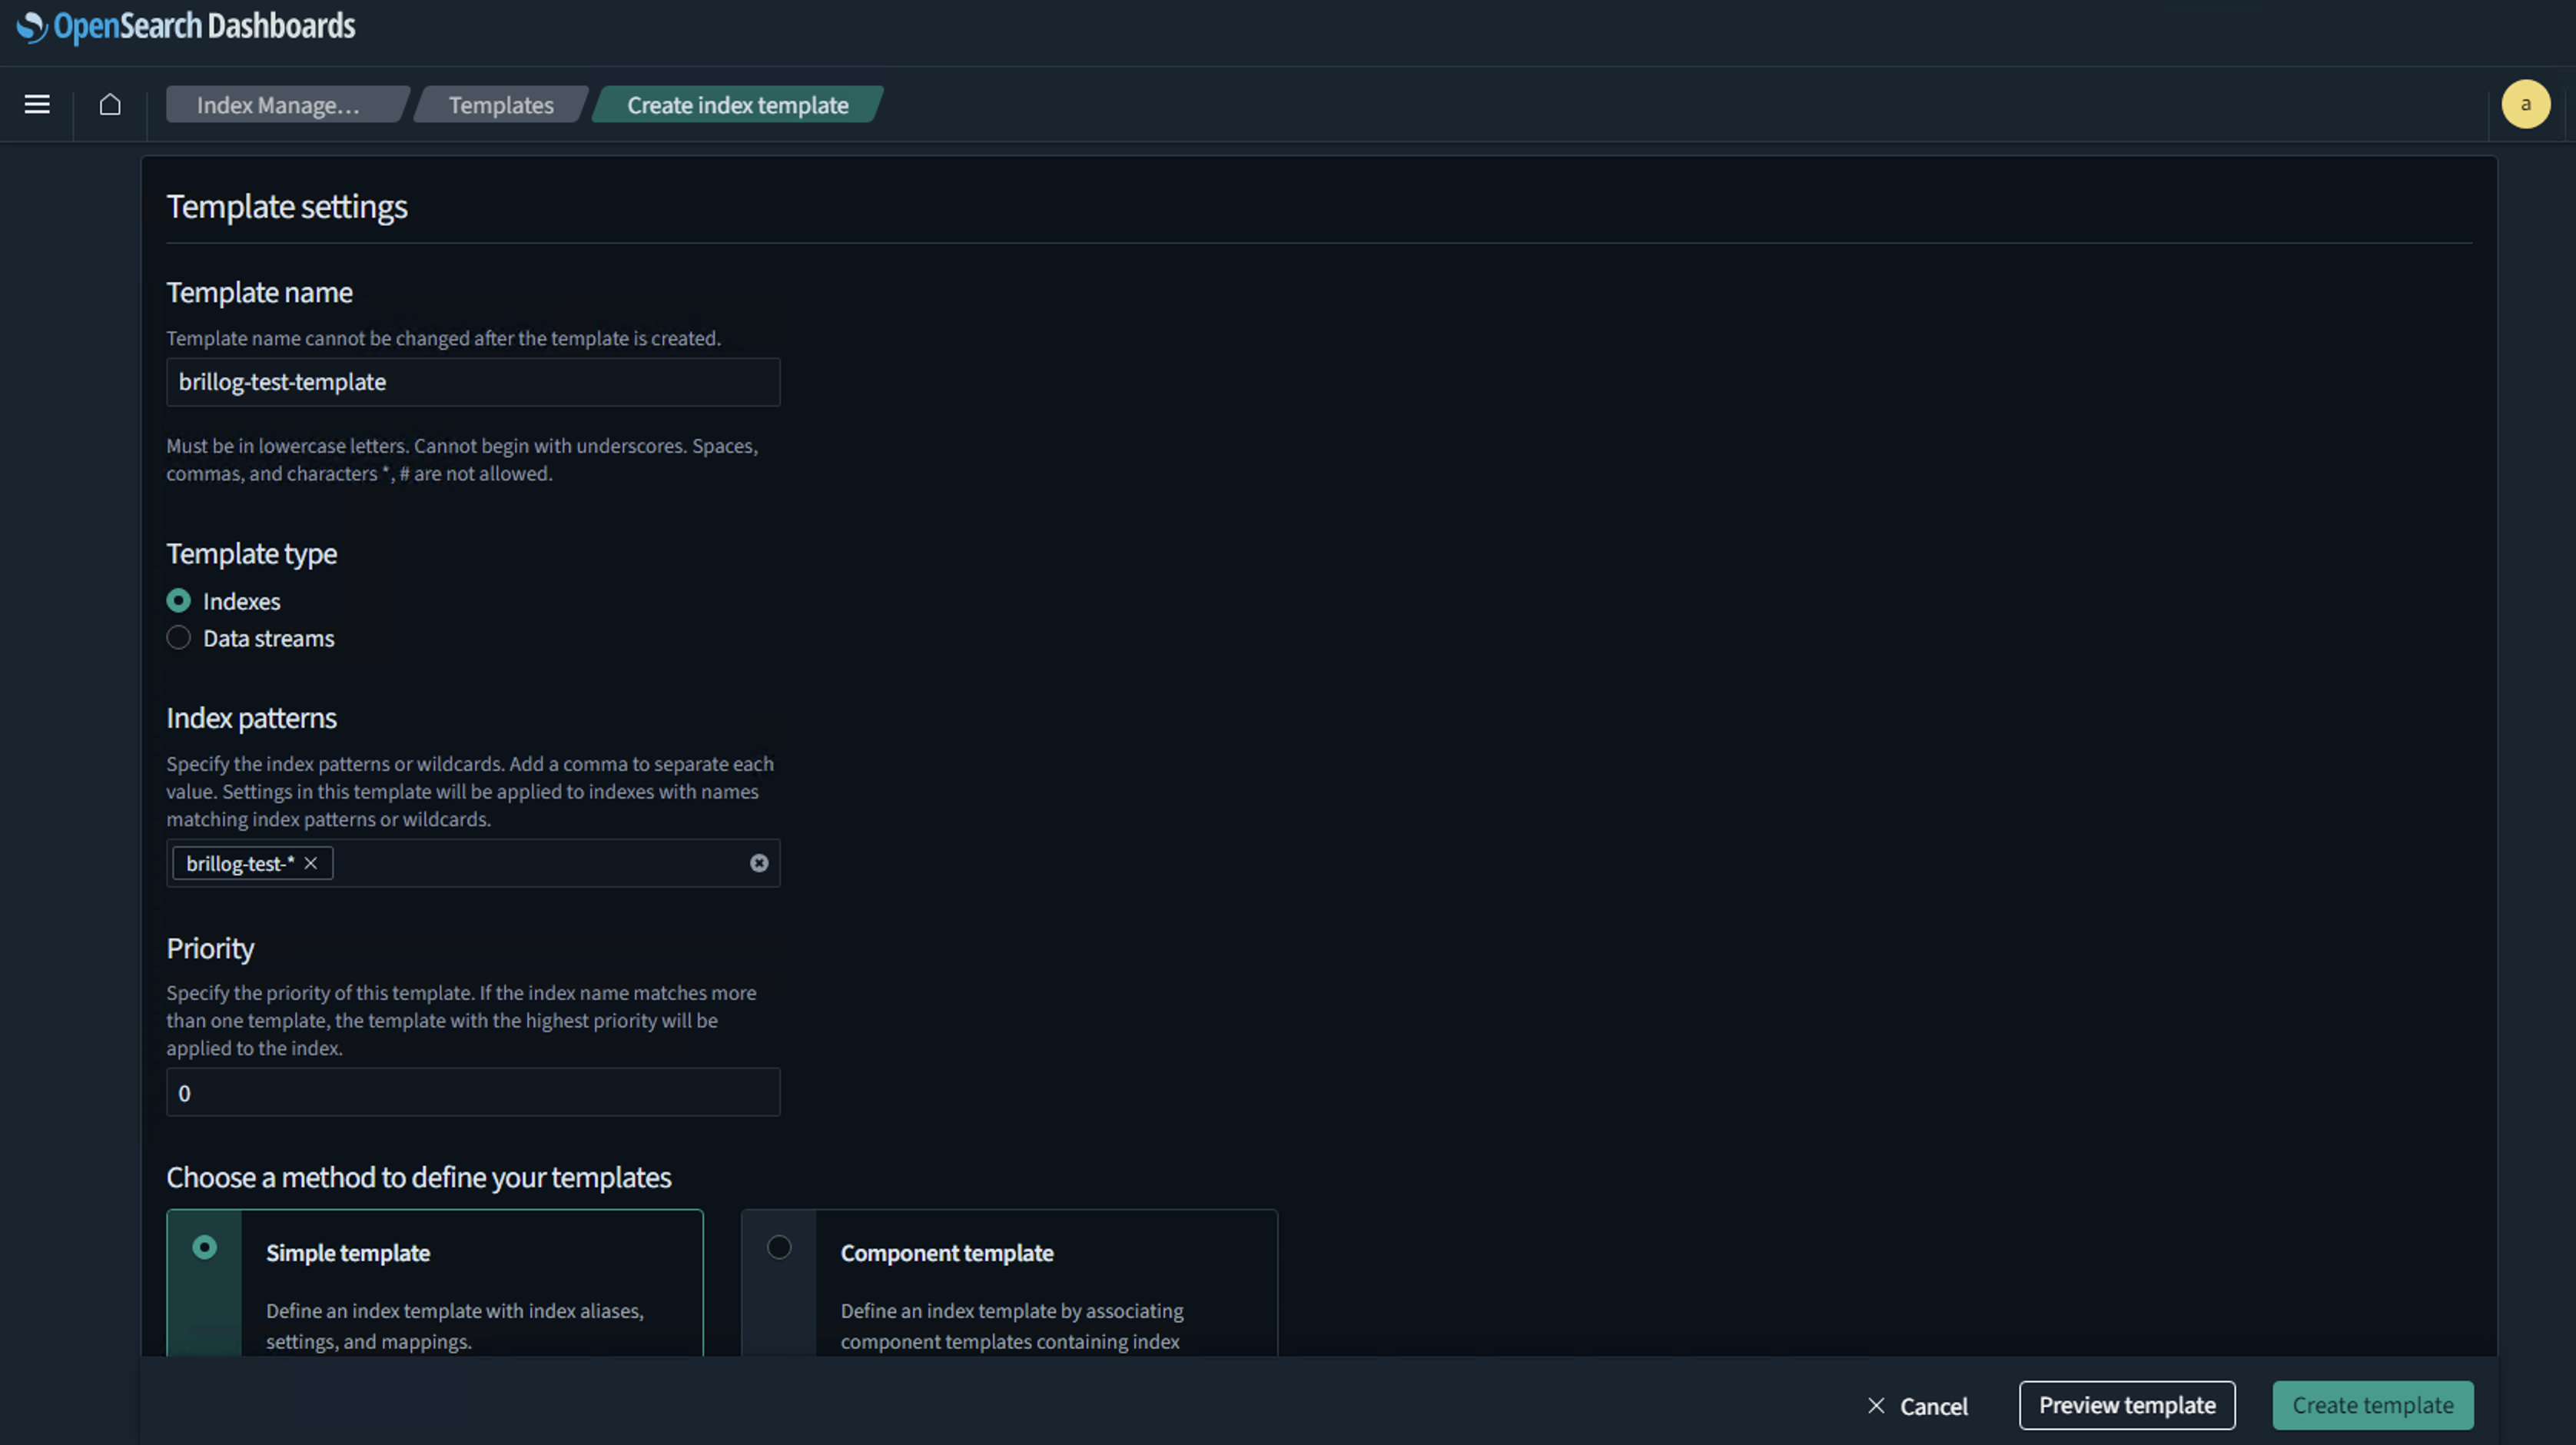Open the user avatar menu
Screen dimensions: 2576x1445
tap(2525, 104)
